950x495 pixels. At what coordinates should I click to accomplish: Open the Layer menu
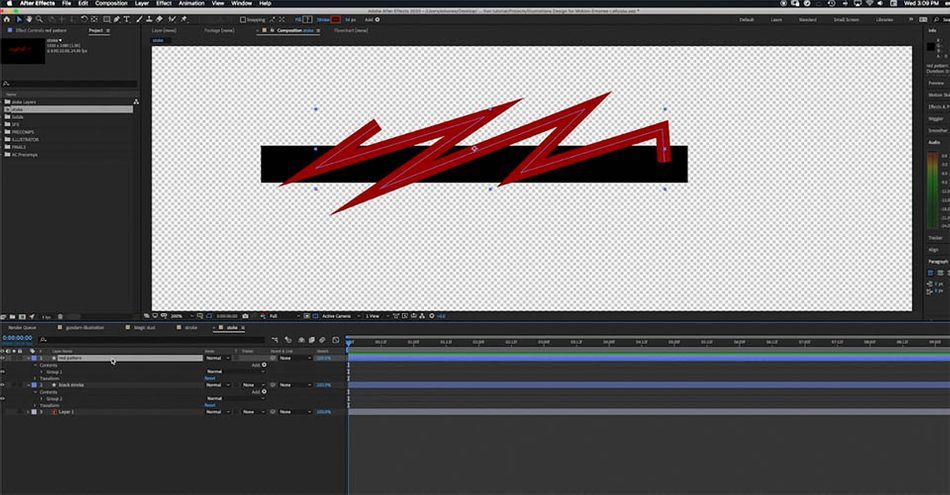(142, 3)
